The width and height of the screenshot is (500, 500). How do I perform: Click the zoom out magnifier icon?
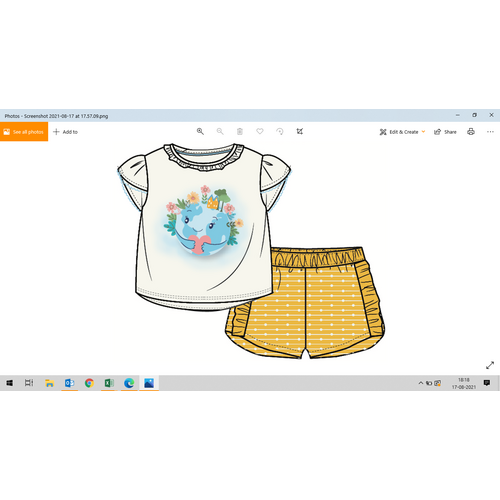click(x=220, y=131)
